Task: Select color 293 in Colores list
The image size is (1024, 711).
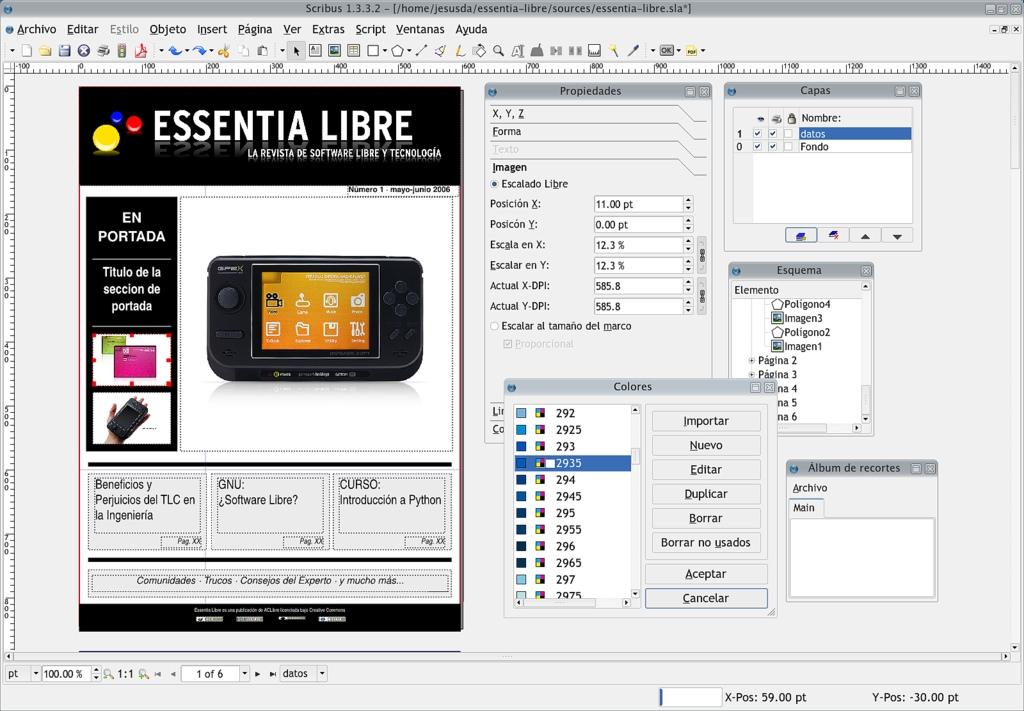Action: tap(573, 447)
